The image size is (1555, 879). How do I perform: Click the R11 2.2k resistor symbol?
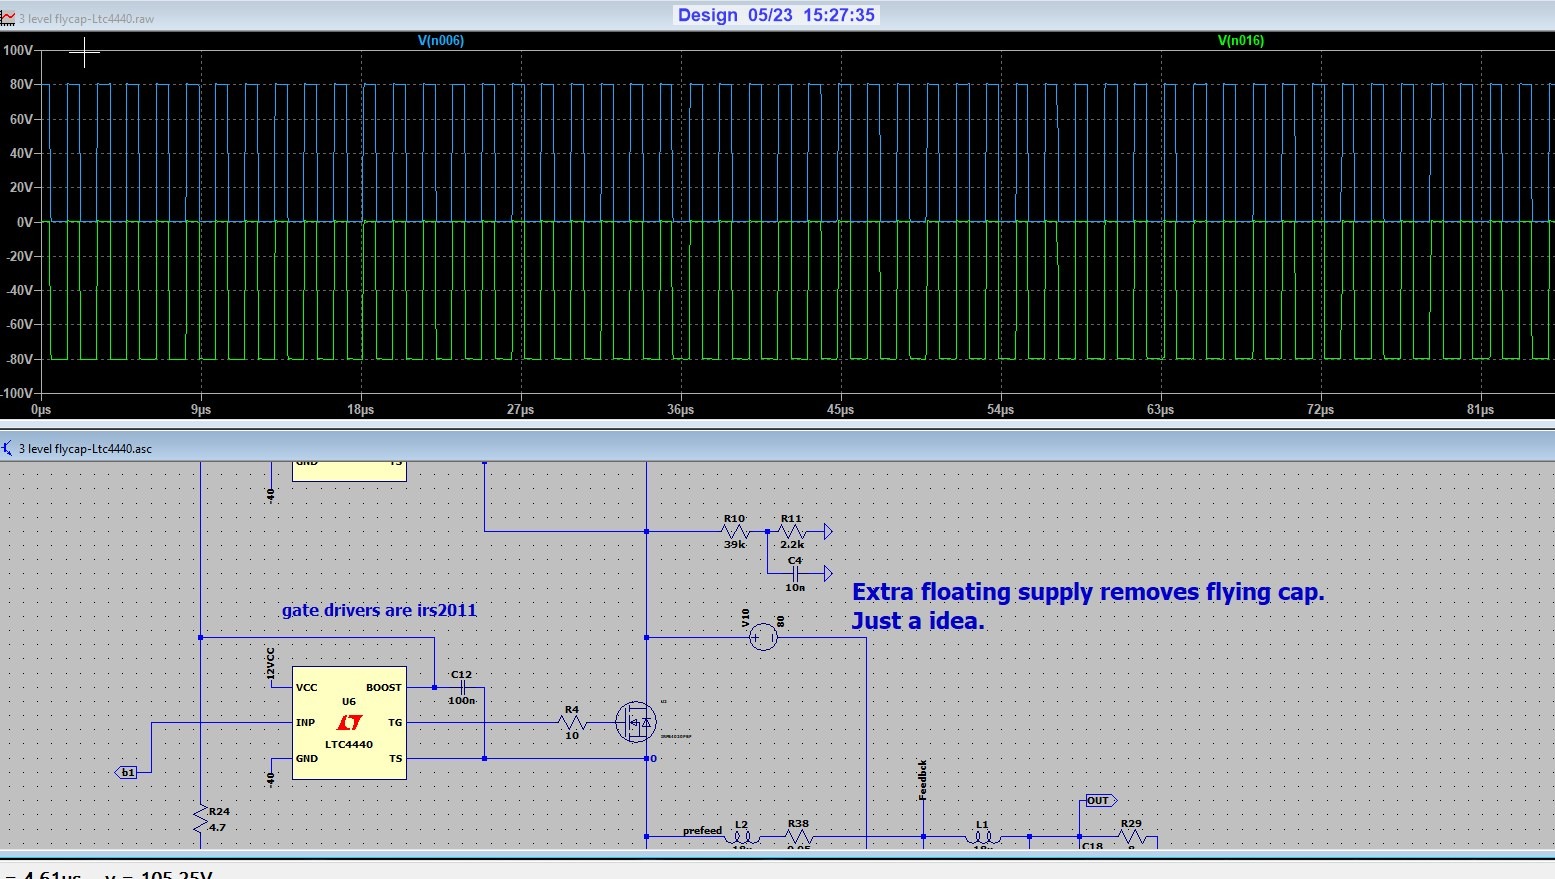(791, 532)
